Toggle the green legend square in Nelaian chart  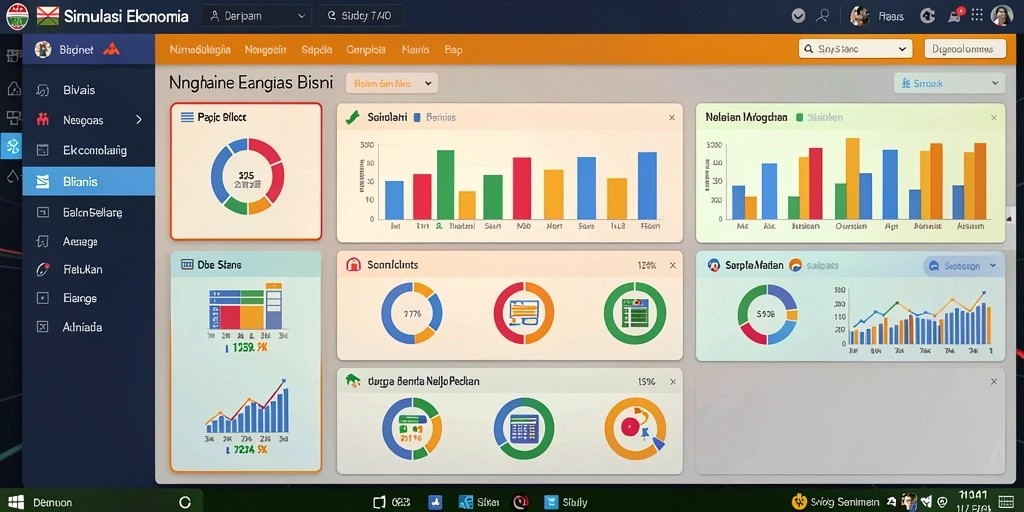coord(799,118)
